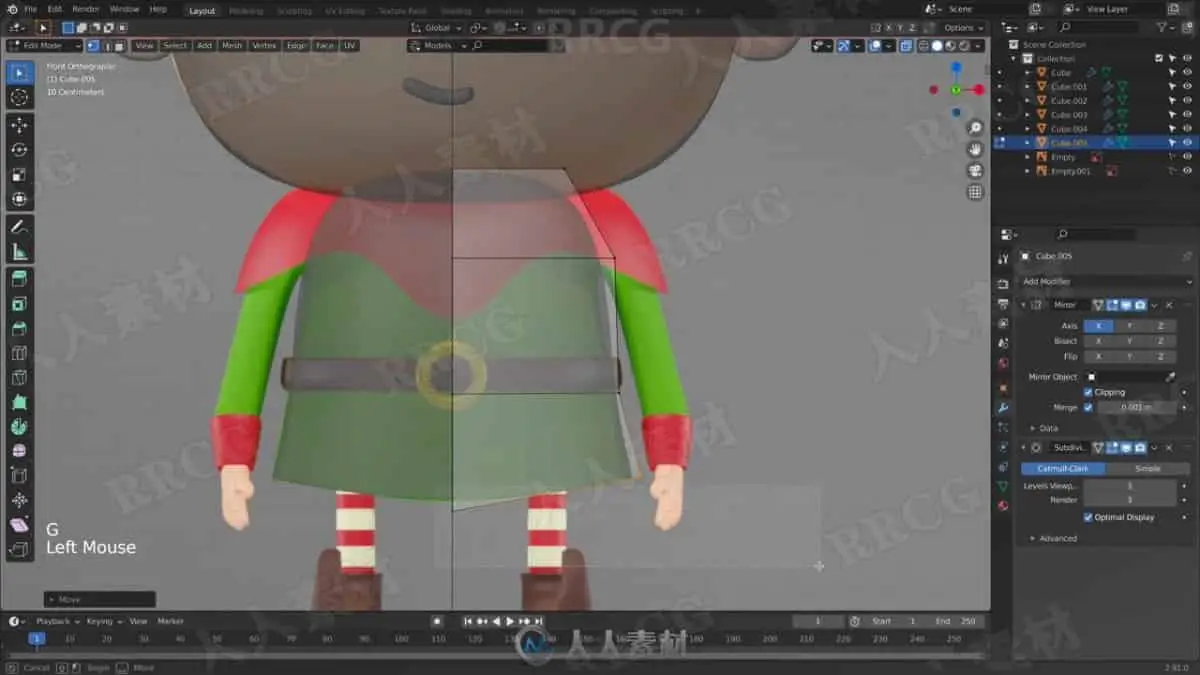This screenshot has width=1200, height=675.
Task: Activate the Cursor tool
Action: click(x=19, y=97)
